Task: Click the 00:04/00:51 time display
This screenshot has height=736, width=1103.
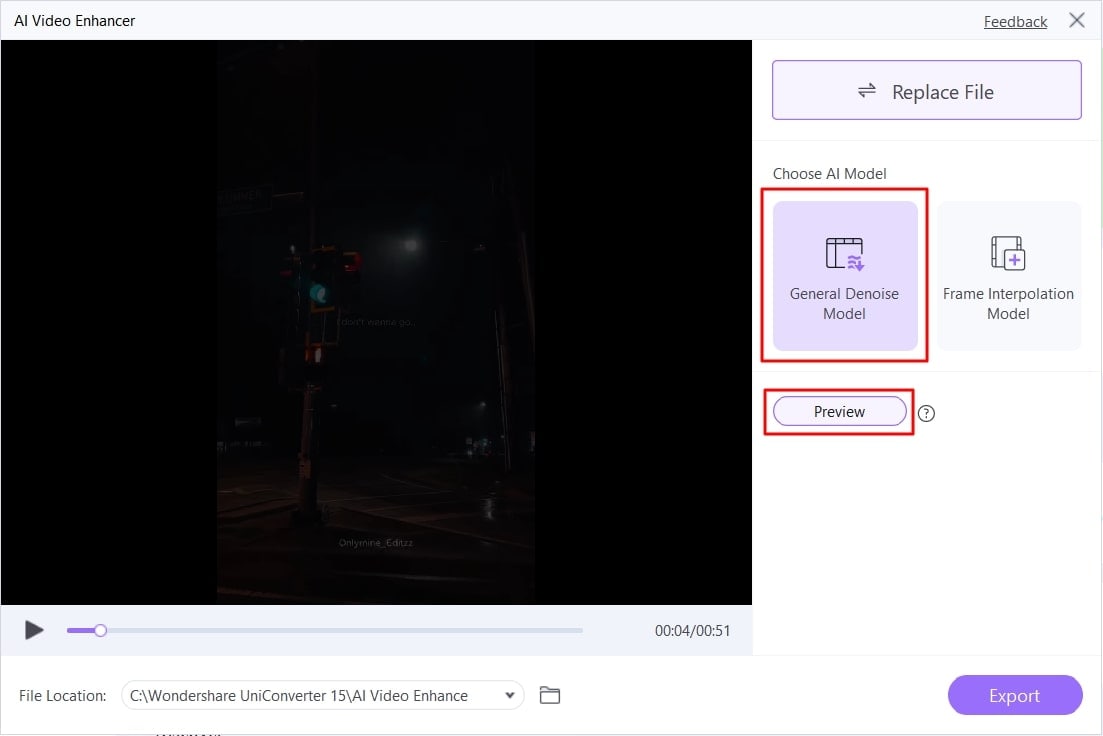Action: pos(692,630)
